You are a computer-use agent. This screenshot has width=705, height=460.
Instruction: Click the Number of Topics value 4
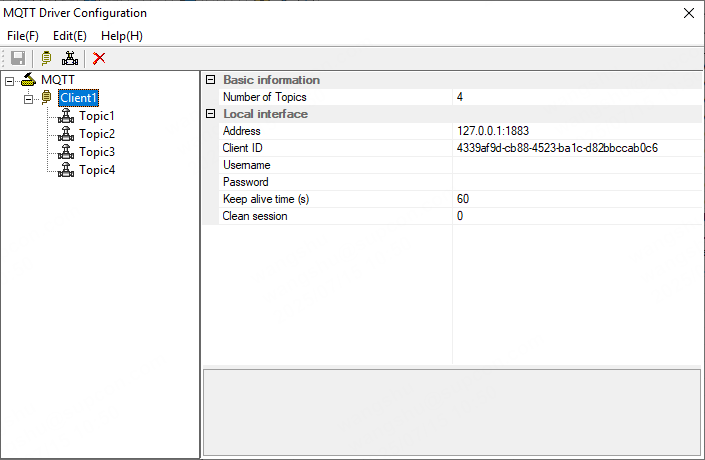pos(577,97)
